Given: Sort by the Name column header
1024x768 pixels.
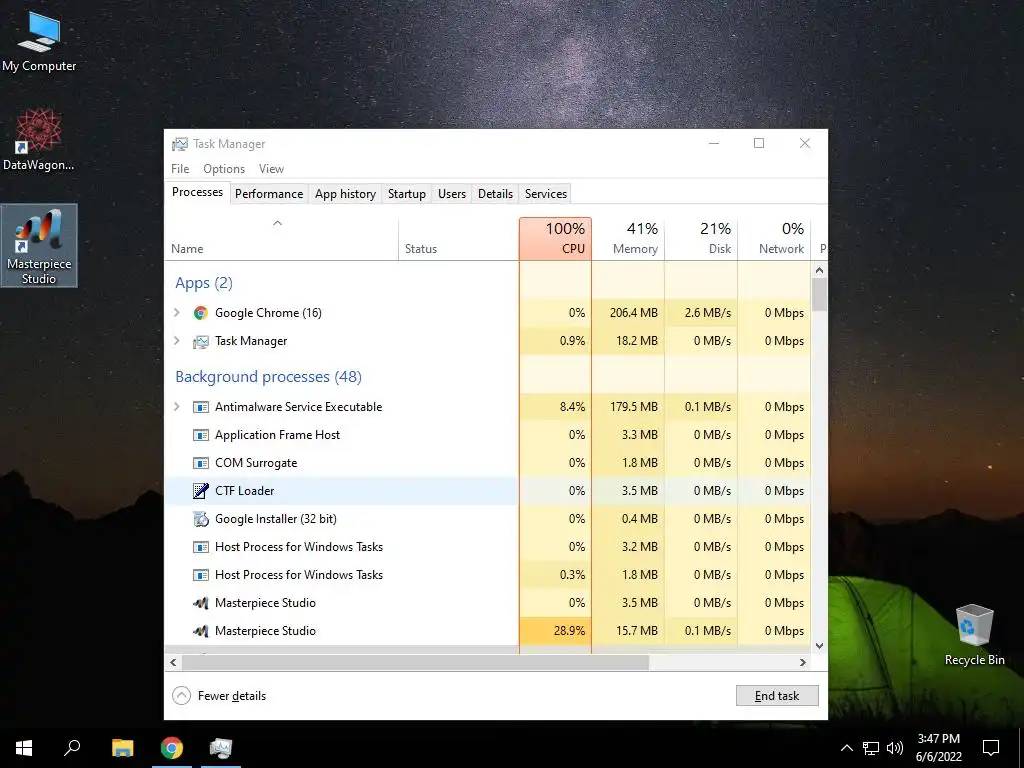Looking at the screenshot, I should (x=281, y=239).
